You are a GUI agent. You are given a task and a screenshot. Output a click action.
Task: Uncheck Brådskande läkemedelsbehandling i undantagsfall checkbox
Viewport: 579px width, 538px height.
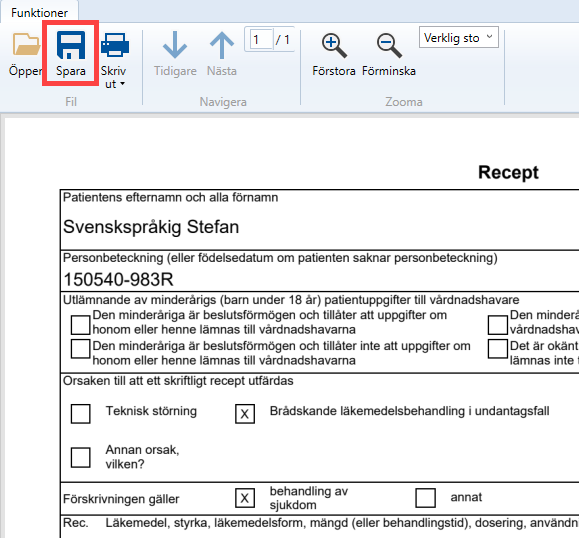(x=245, y=414)
